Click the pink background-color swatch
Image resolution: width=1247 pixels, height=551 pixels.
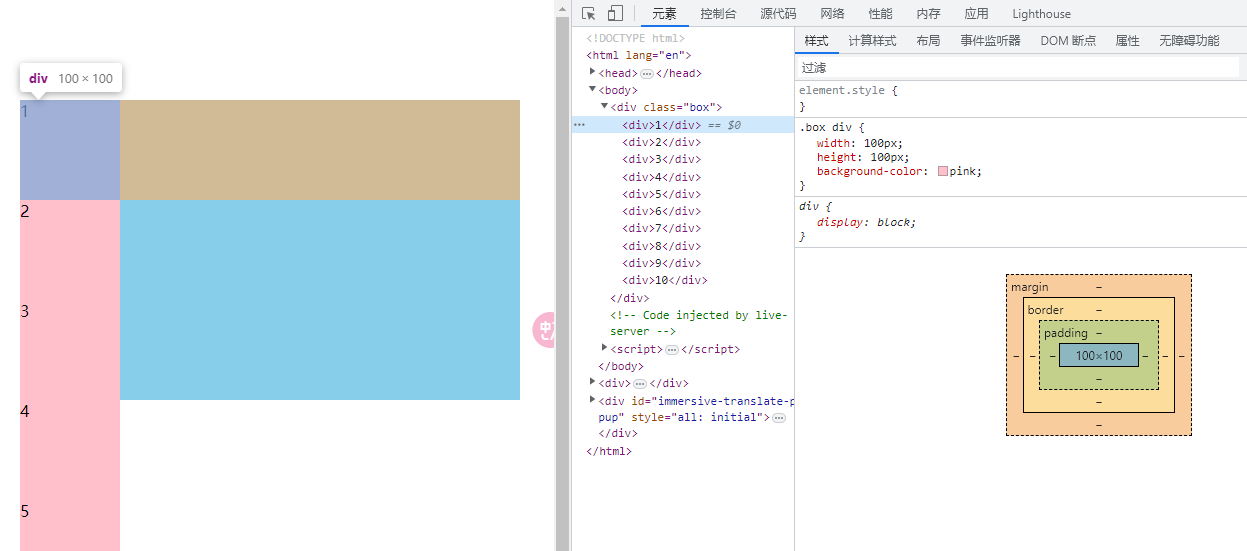943,171
